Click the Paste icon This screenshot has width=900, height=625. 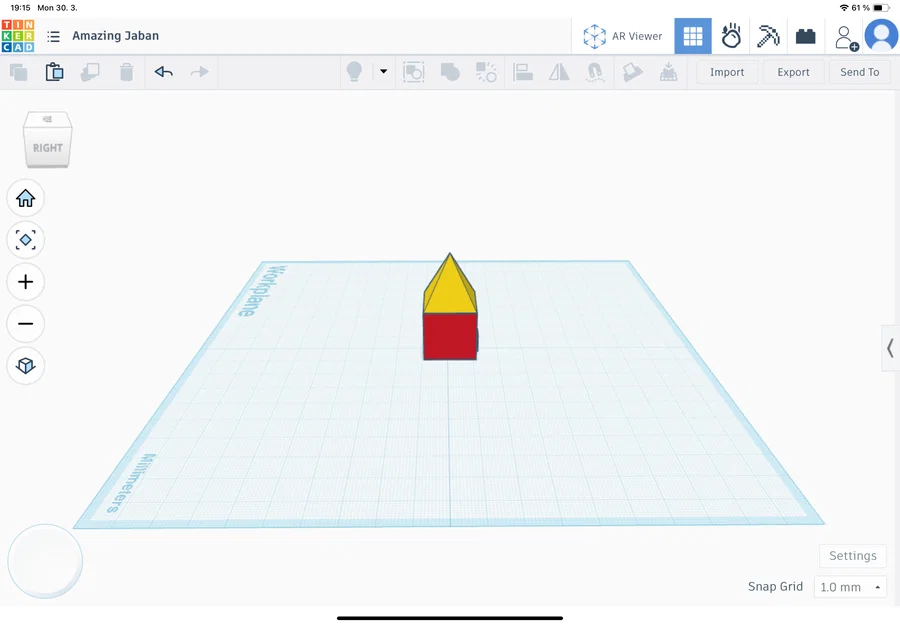55,71
